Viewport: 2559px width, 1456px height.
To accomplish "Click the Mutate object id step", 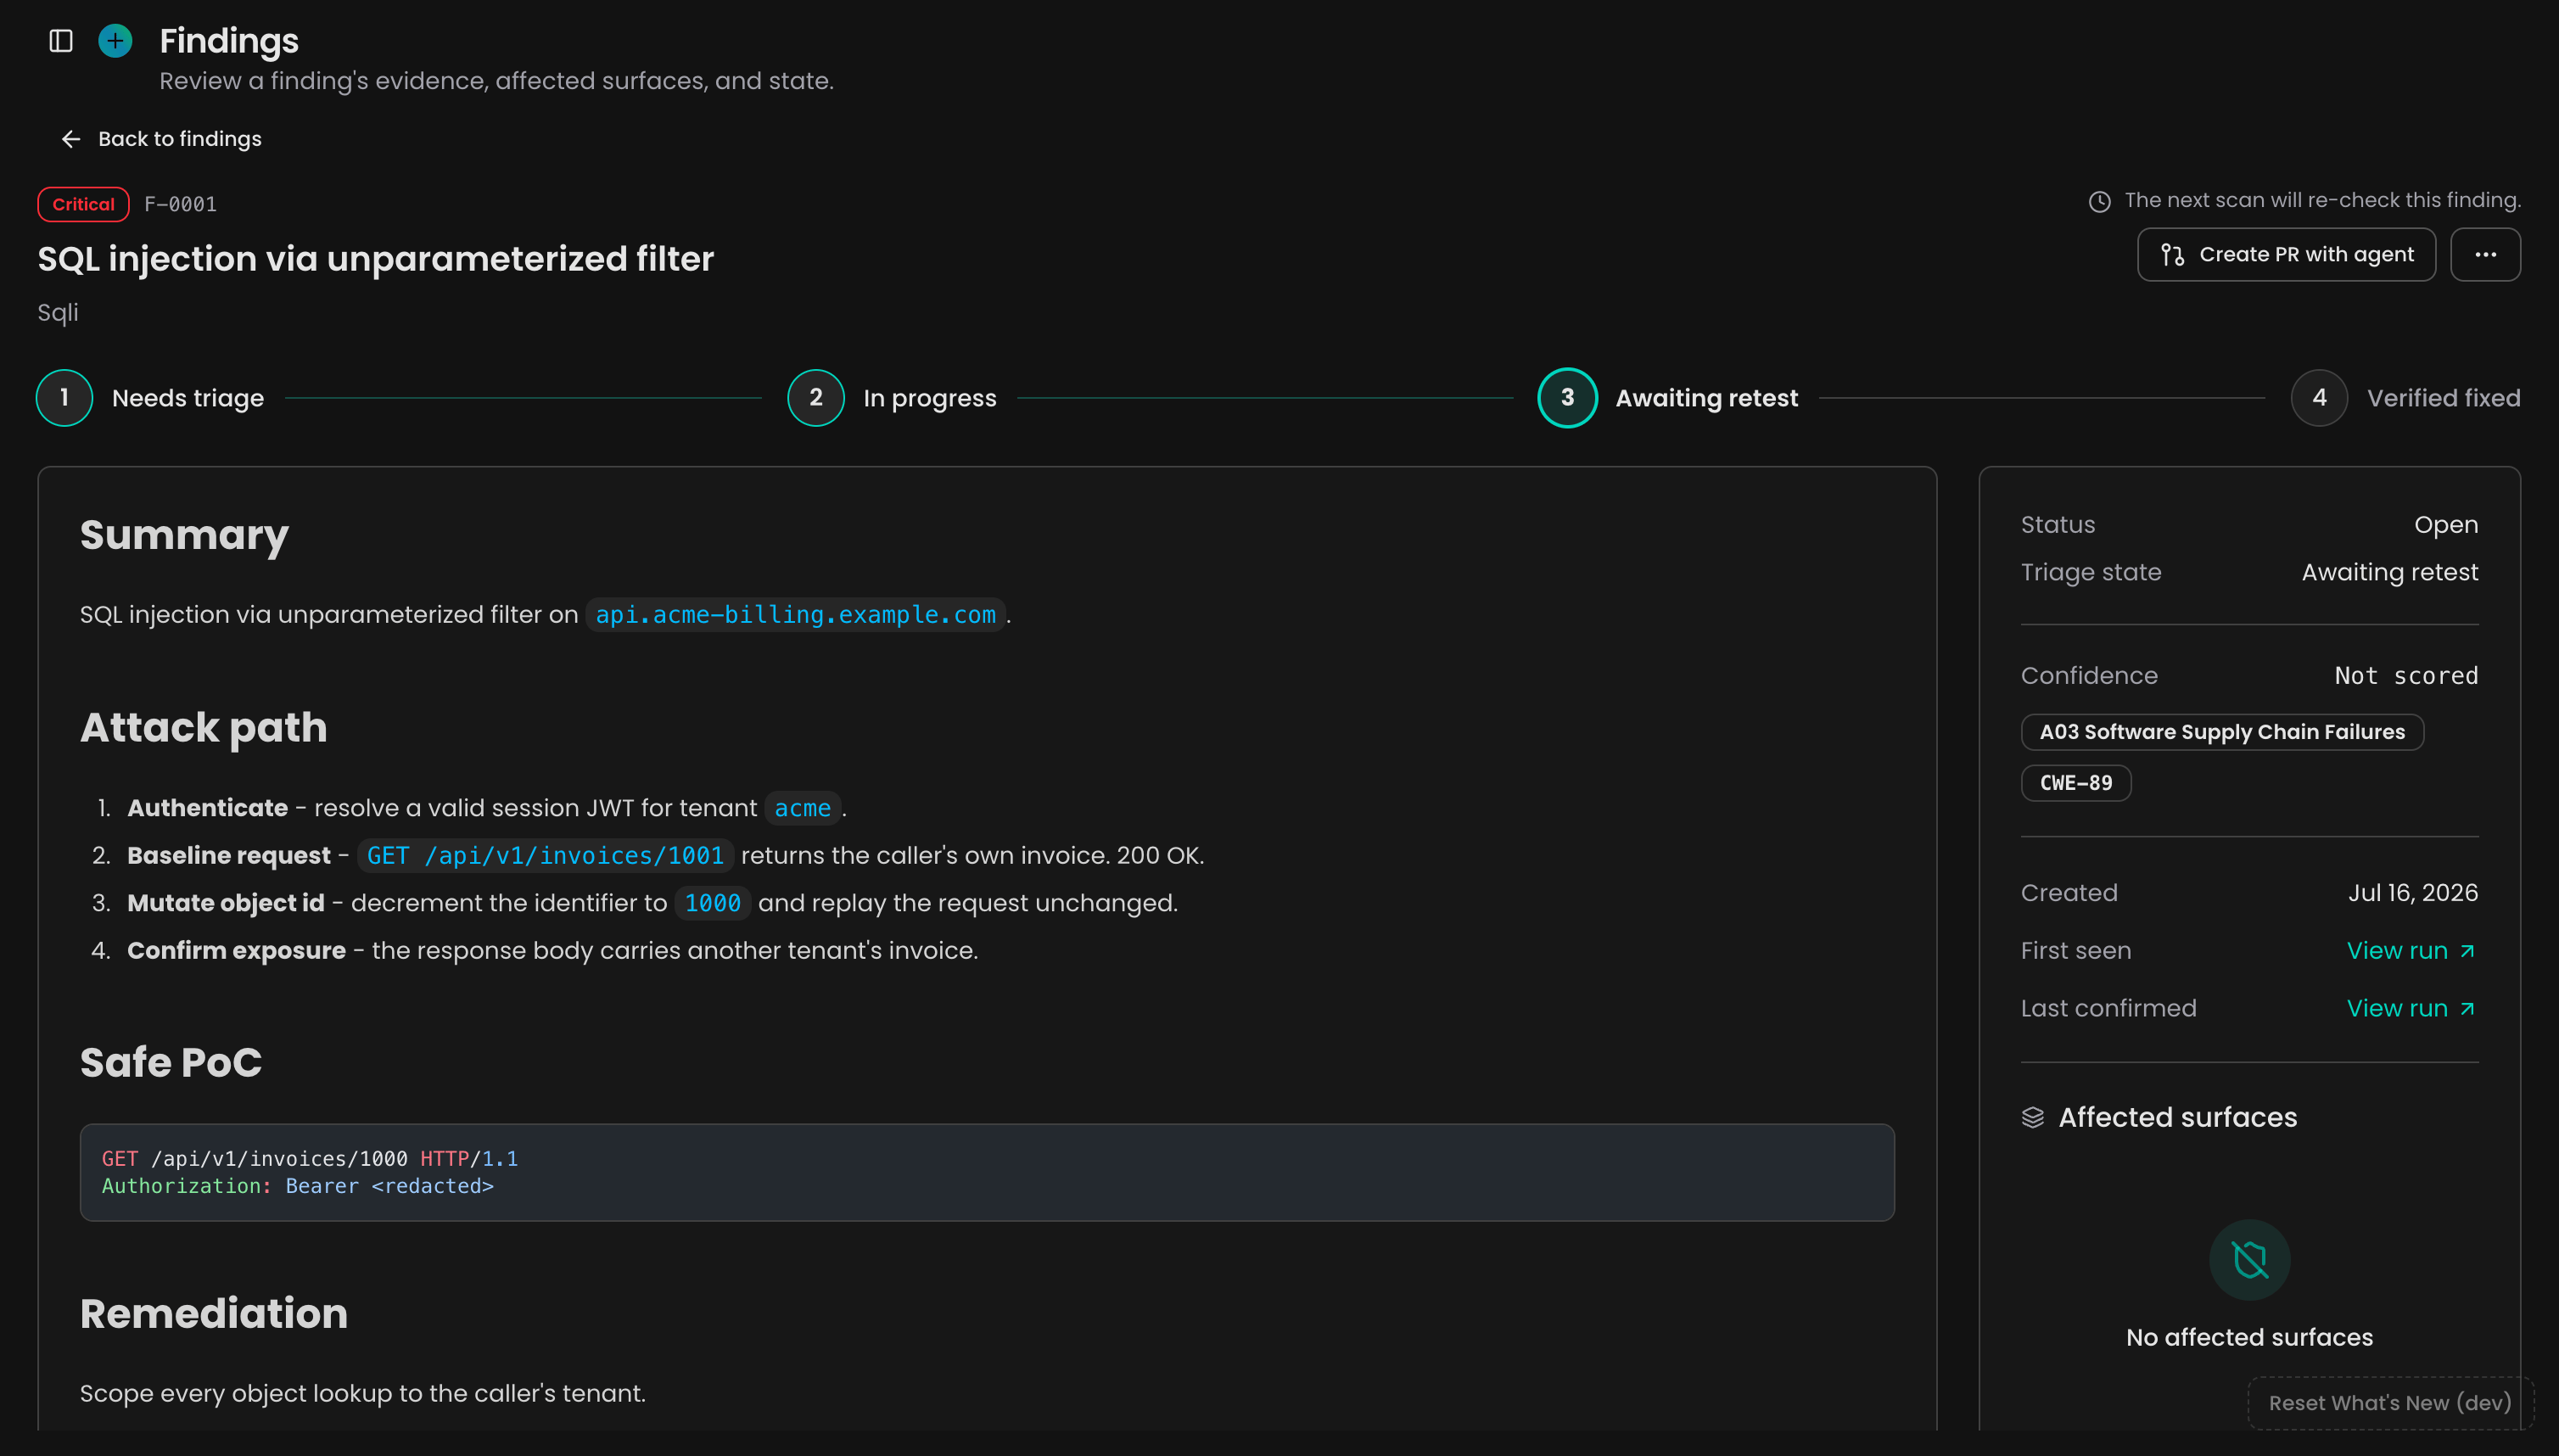I will pyautogui.click(x=652, y=903).
